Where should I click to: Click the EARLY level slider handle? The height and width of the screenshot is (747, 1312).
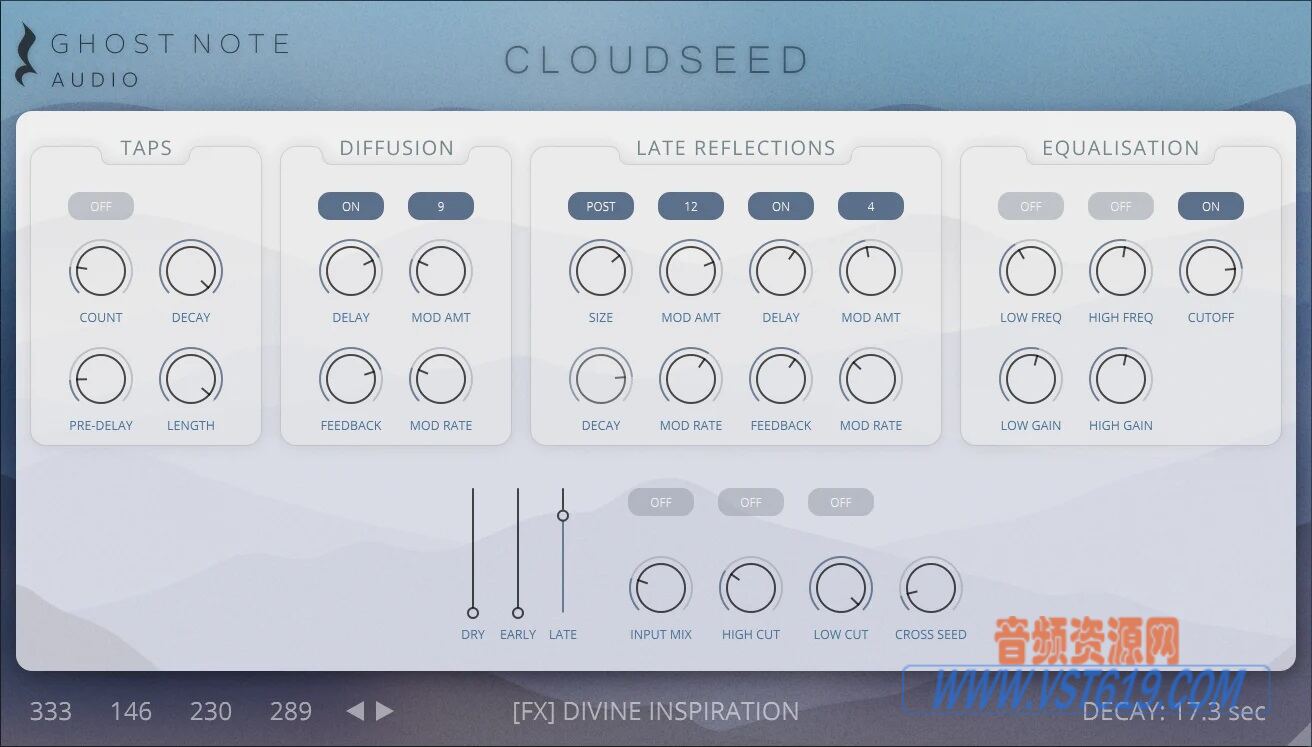[x=518, y=613]
